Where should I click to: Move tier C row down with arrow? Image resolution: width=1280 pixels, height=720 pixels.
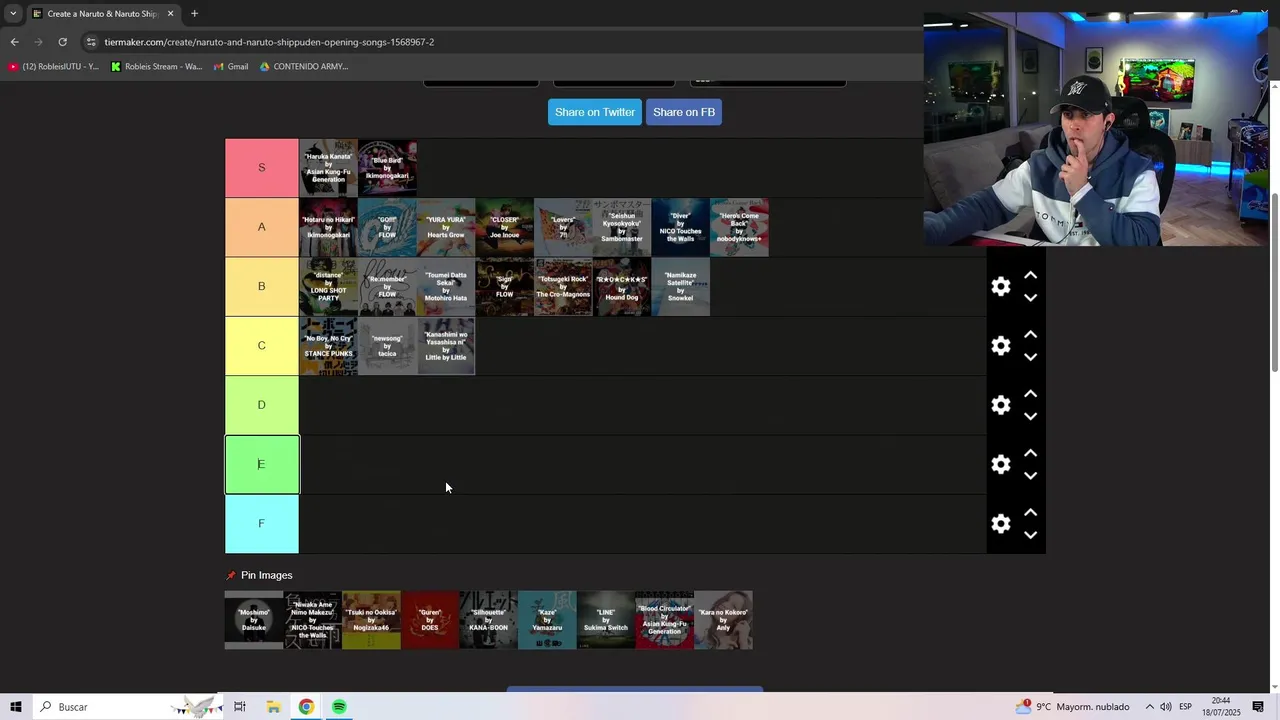coord(1031,357)
